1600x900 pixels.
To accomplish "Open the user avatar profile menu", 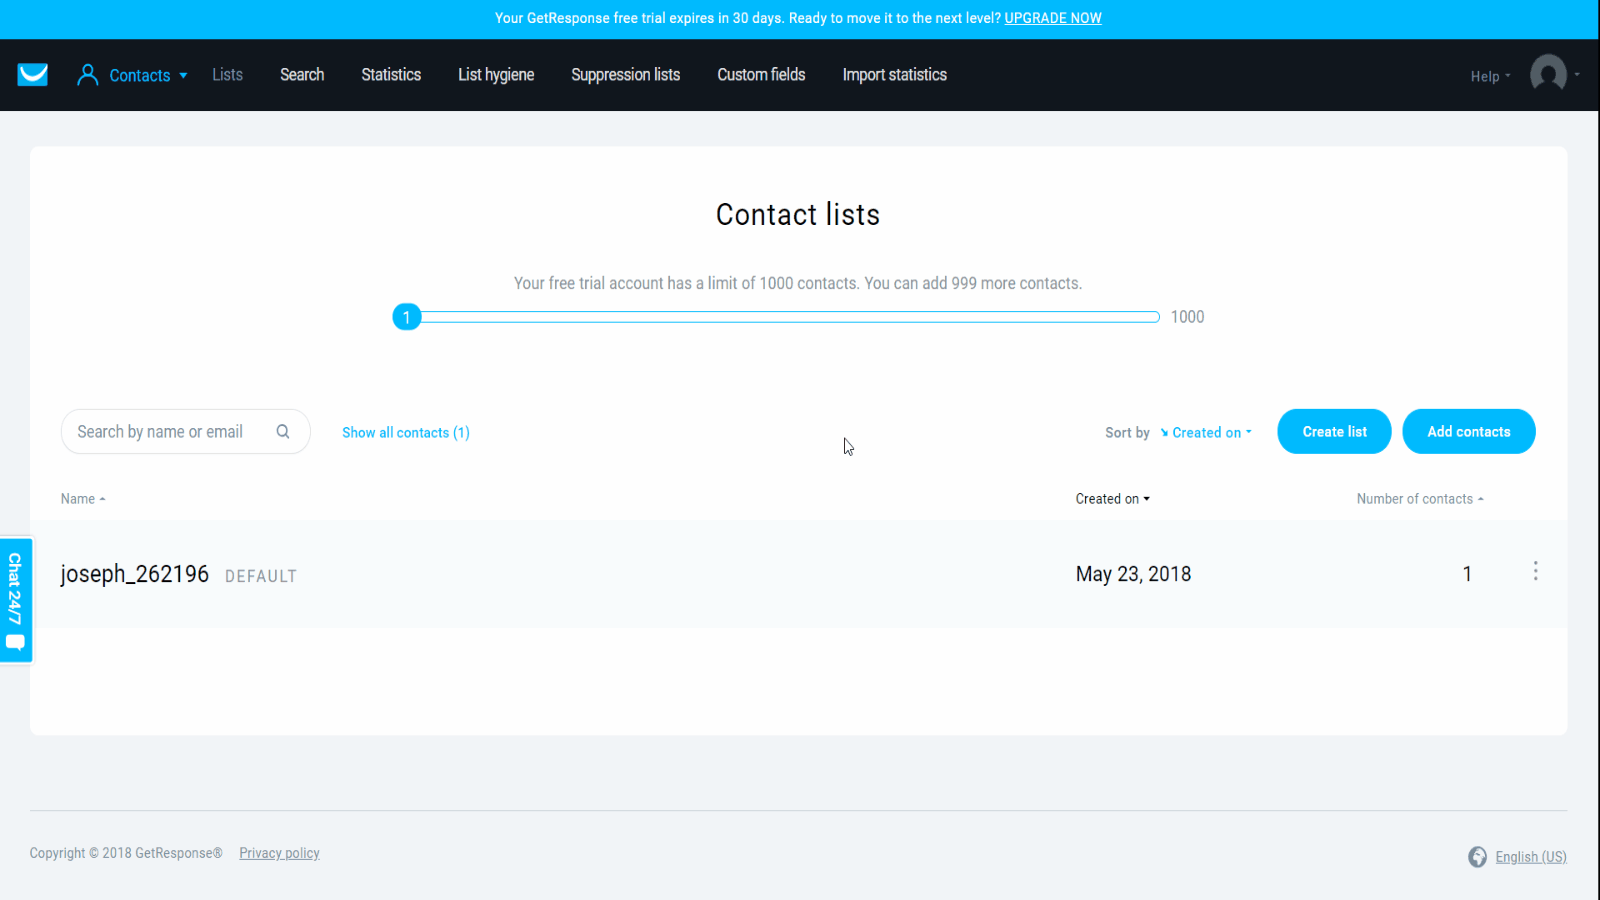I will 1548,74.
